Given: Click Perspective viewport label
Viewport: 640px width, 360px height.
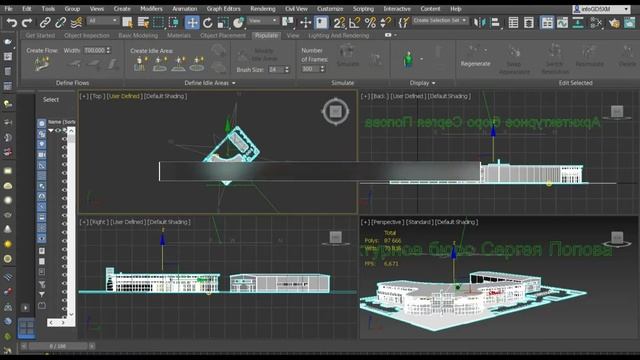Looking at the screenshot, I should point(387,222).
